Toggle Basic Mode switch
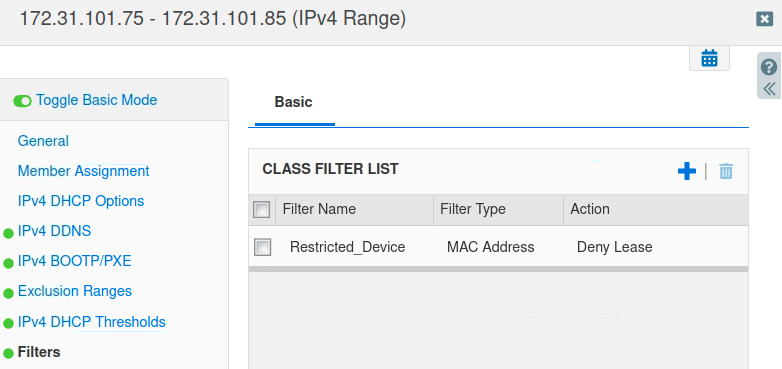782x369 pixels. [22, 101]
